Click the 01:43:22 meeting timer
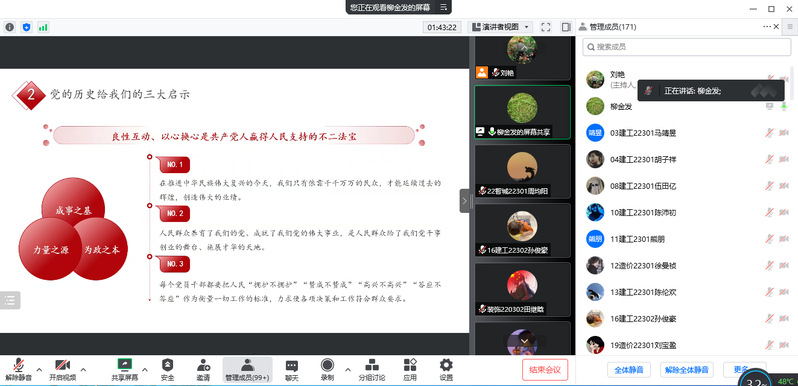 pyautogui.click(x=442, y=27)
